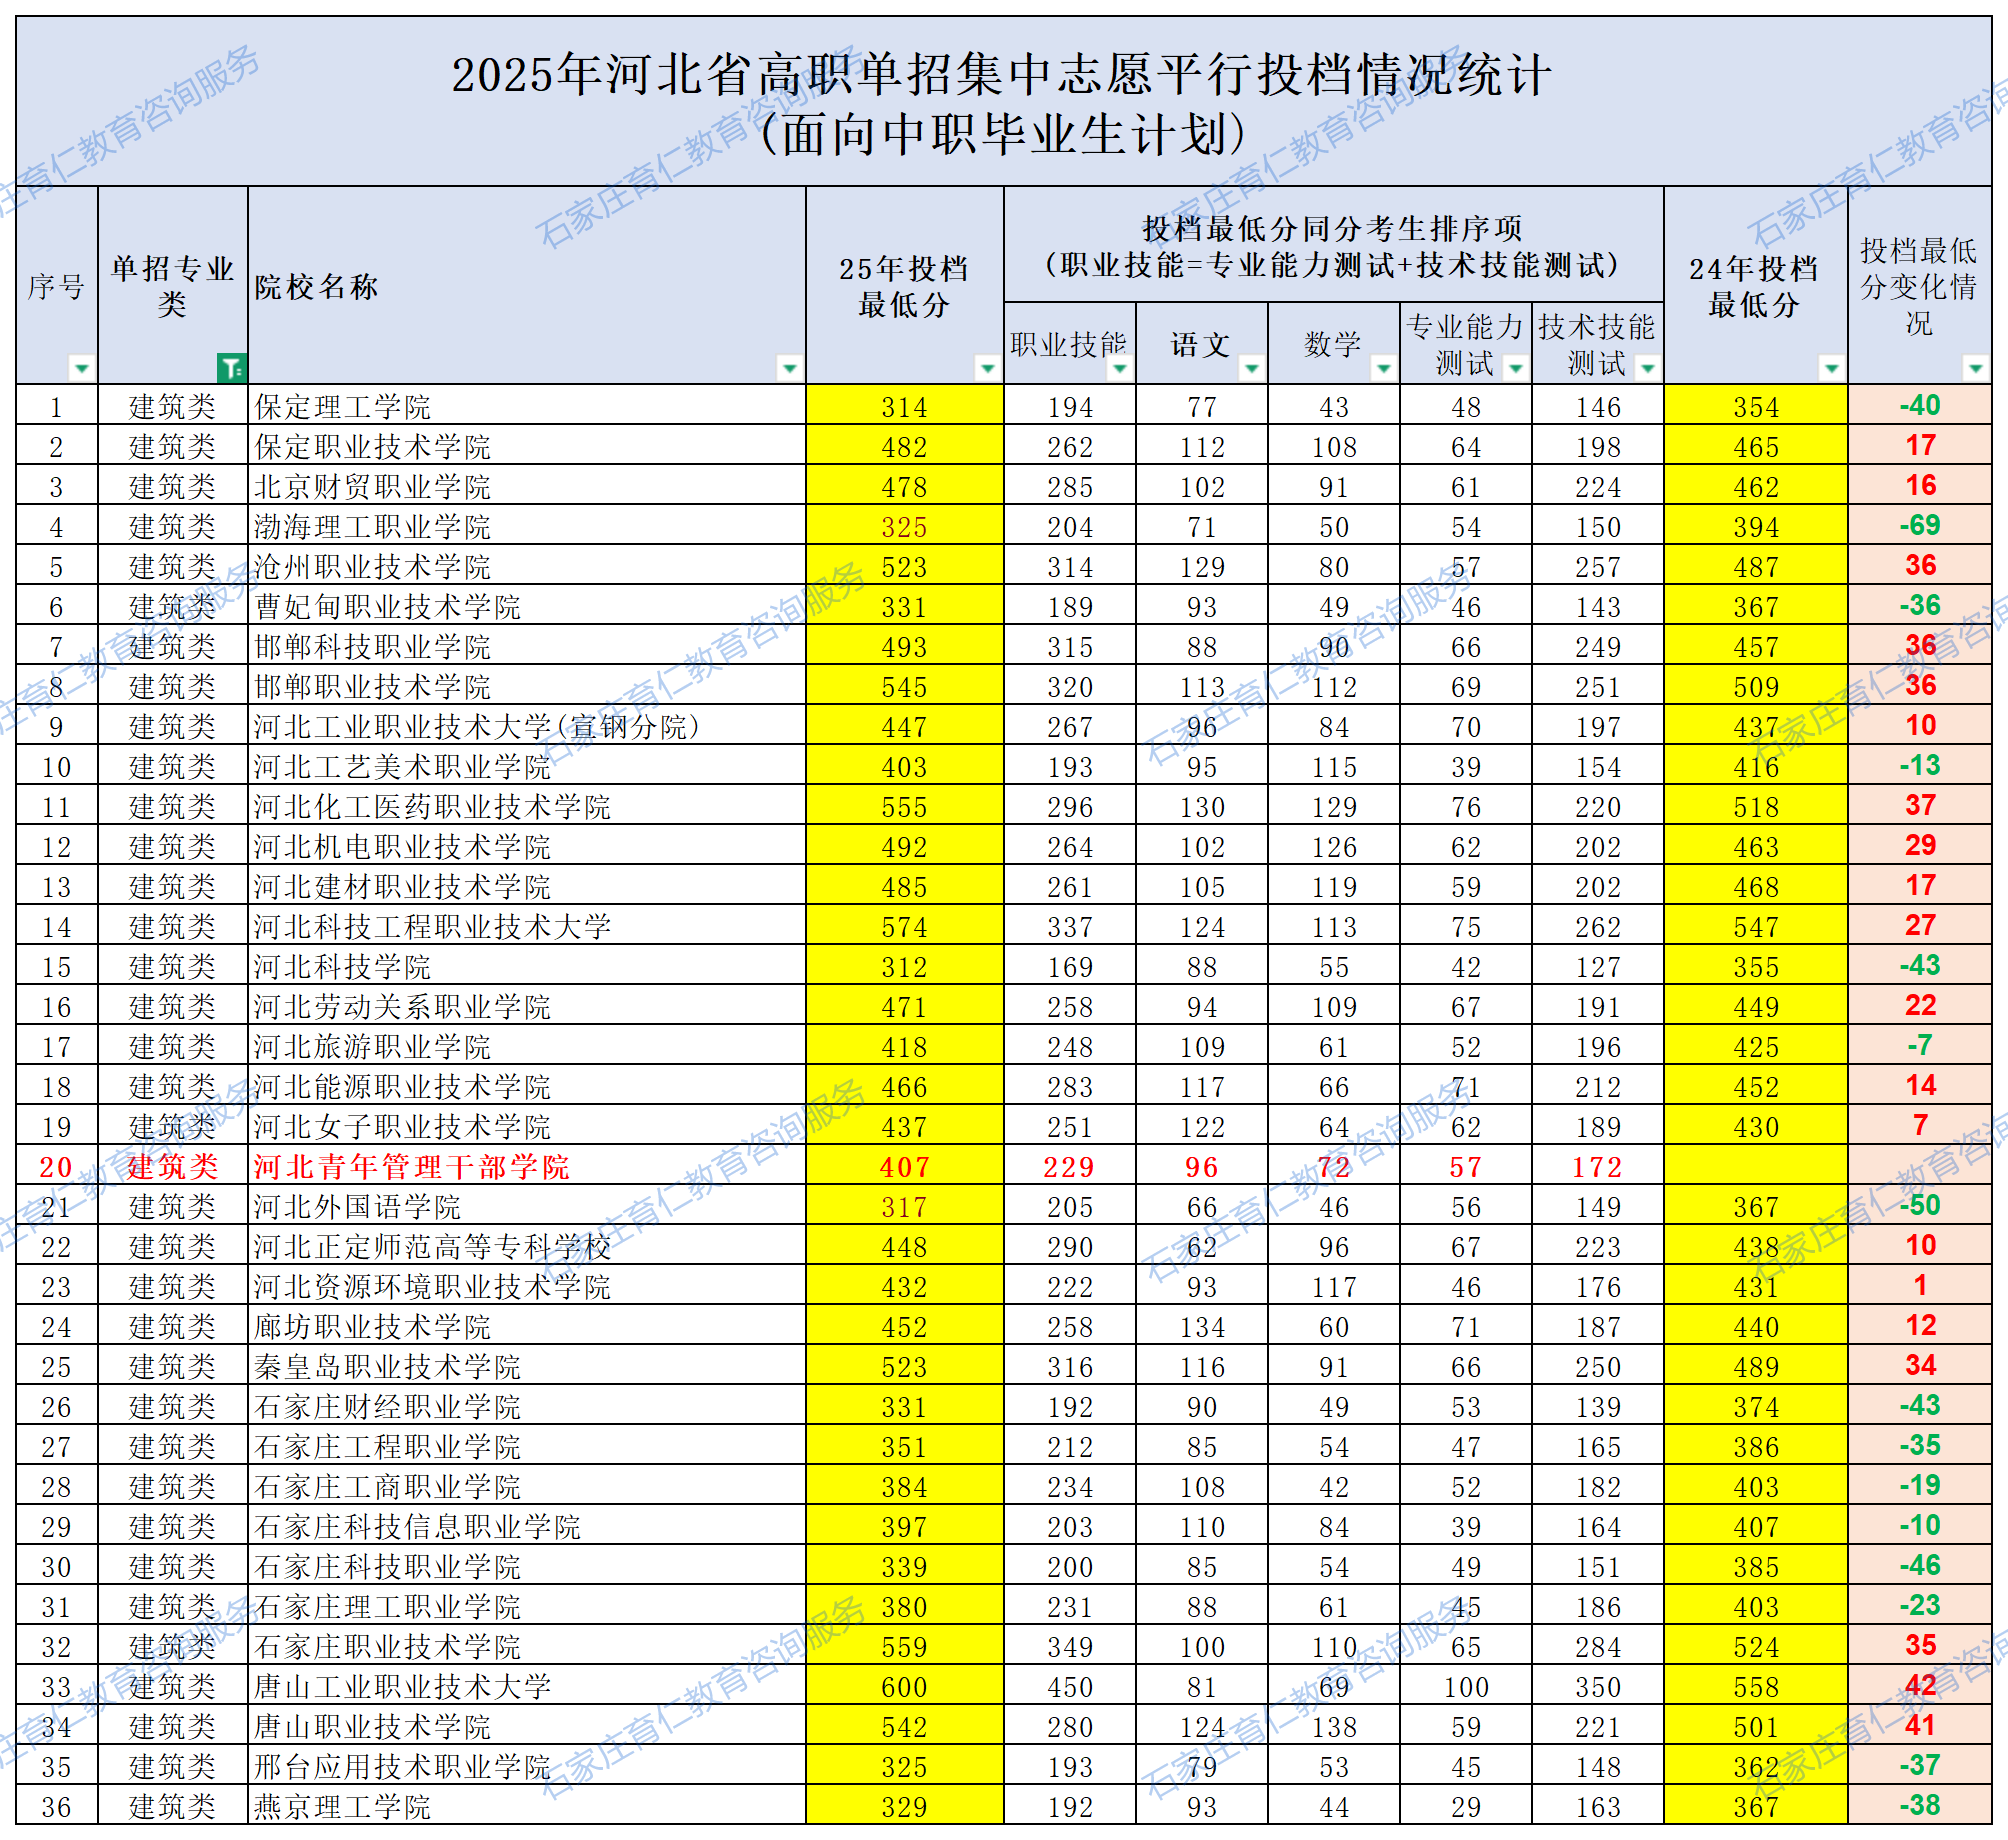Click the 职业技能 column filter arrow
The height and width of the screenshot is (1840, 2008).
click(1120, 368)
